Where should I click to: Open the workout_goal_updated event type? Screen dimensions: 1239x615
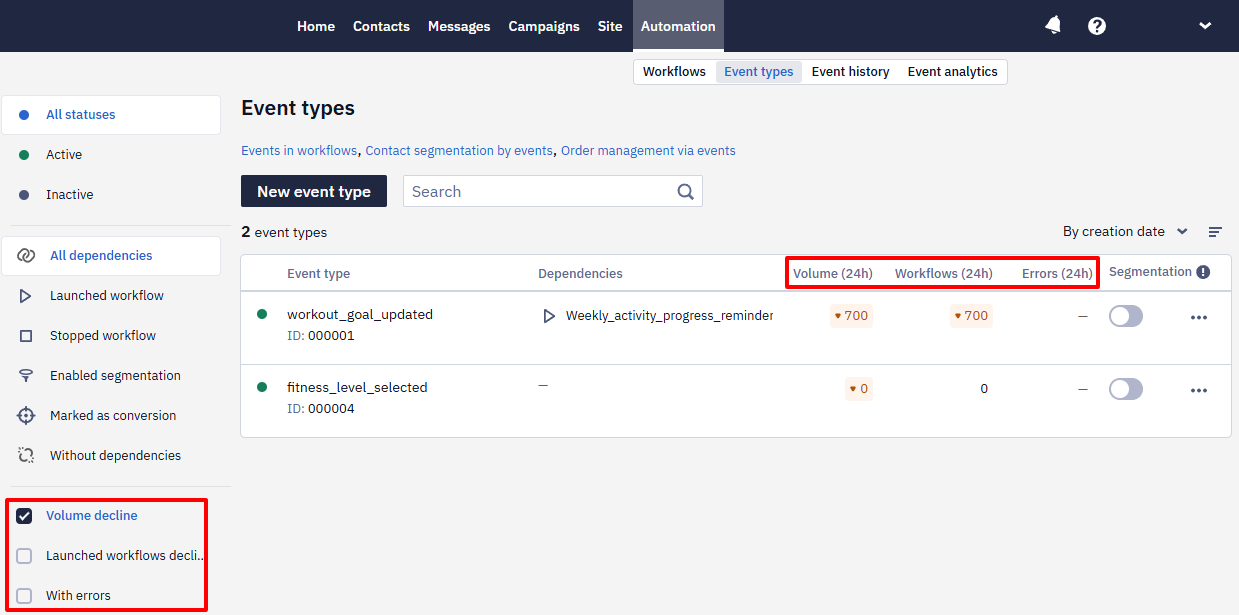360,314
